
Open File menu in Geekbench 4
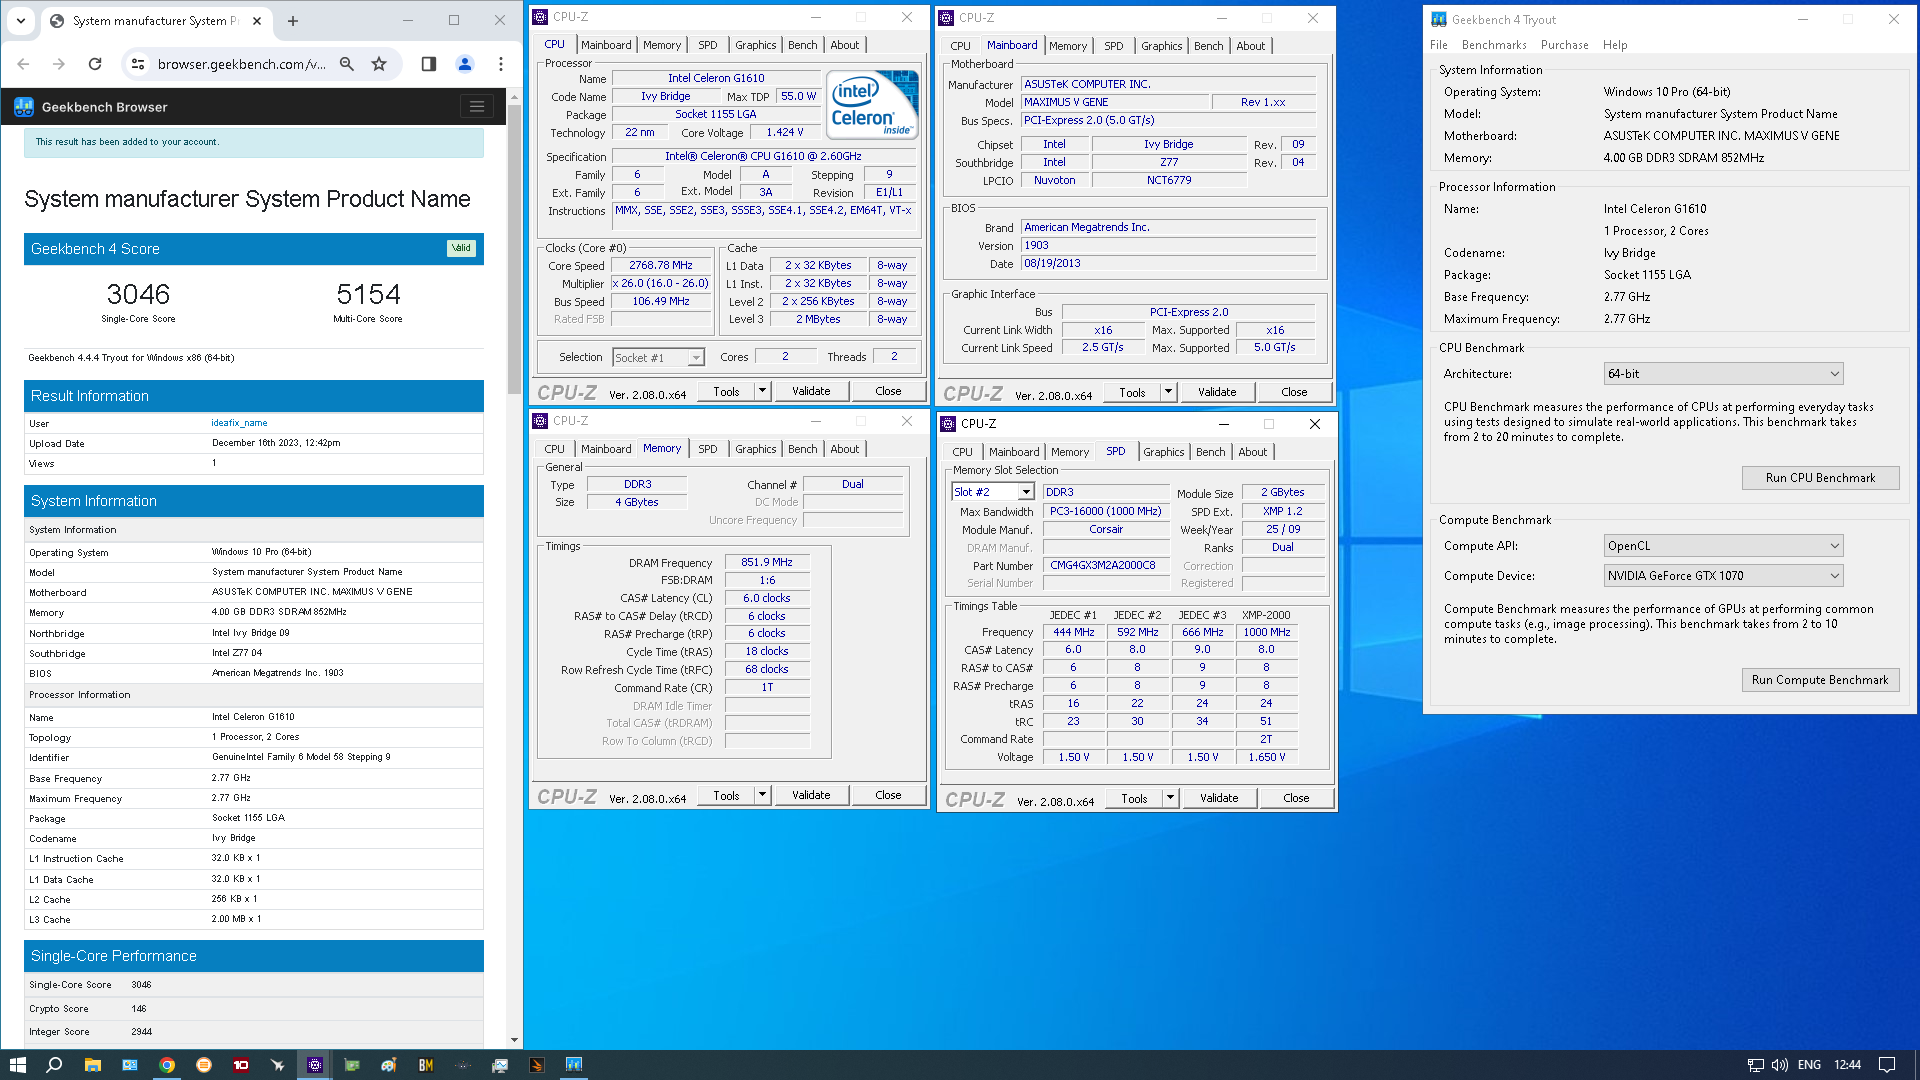pos(1439,45)
